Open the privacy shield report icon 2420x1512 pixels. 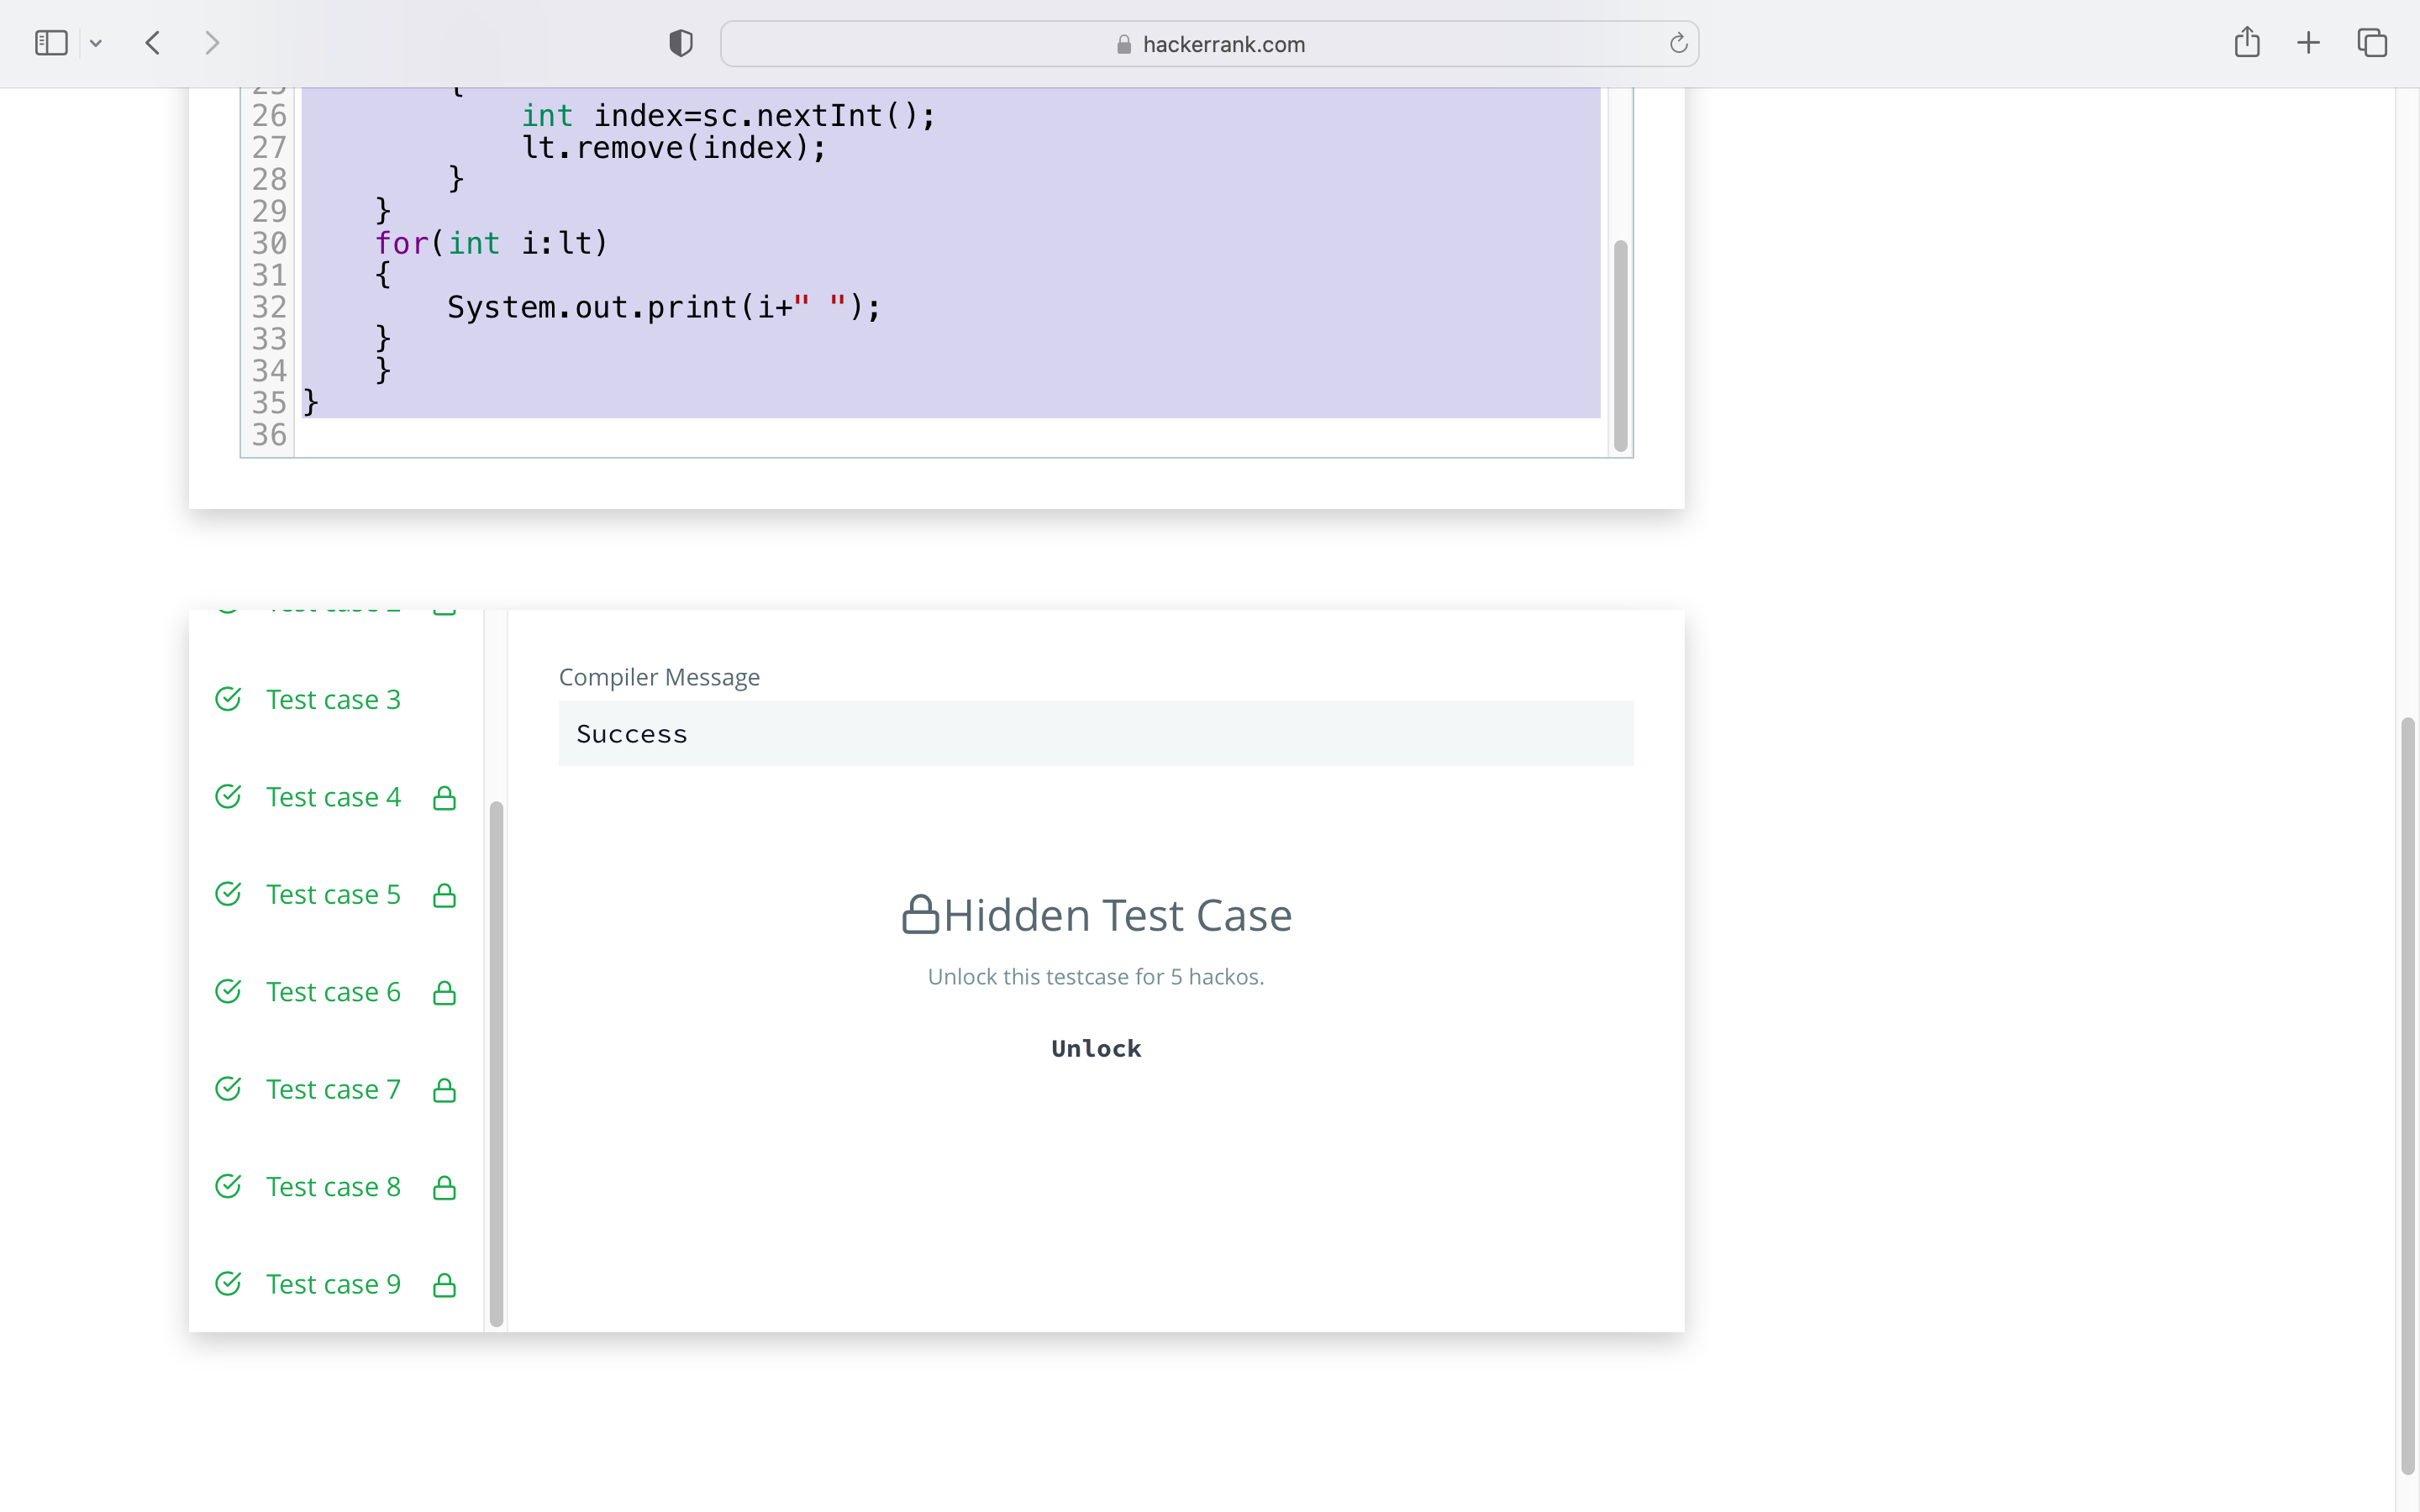[680, 43]
